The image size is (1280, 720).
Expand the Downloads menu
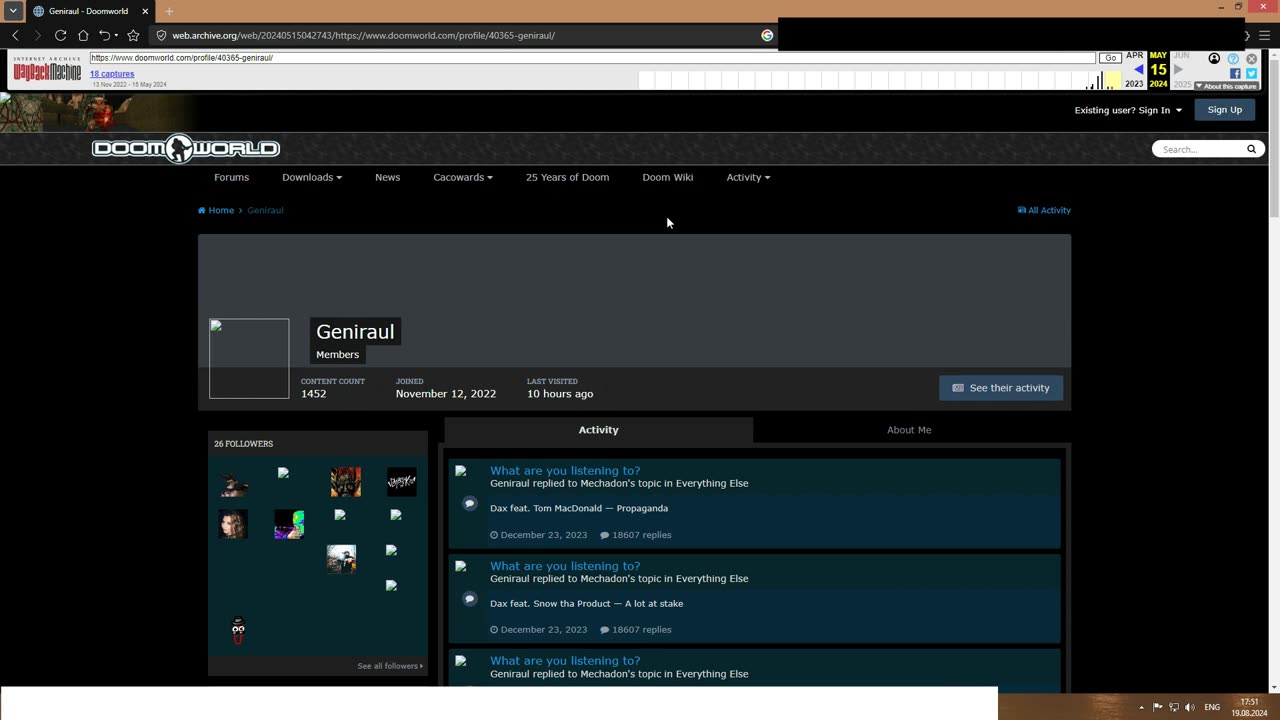[x=312, y=177]
